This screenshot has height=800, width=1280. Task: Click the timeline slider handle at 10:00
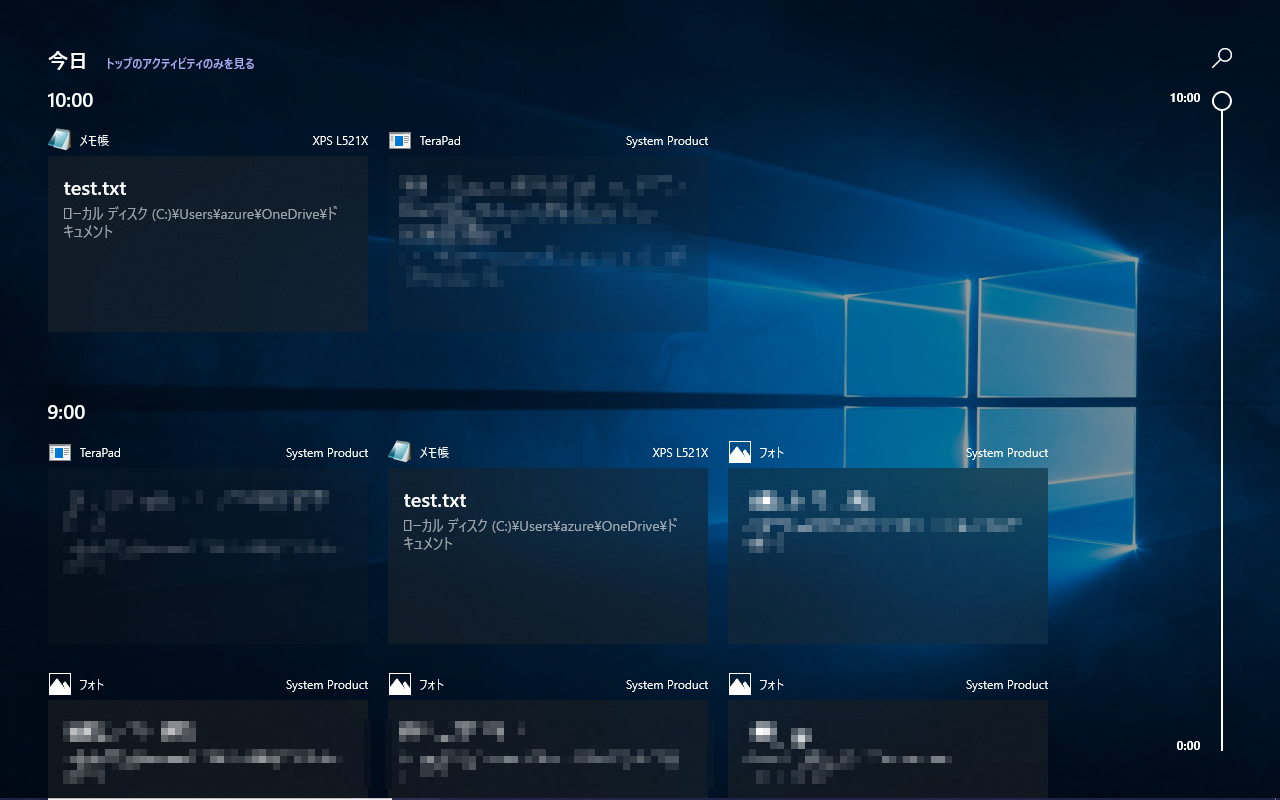(1221, 101)
